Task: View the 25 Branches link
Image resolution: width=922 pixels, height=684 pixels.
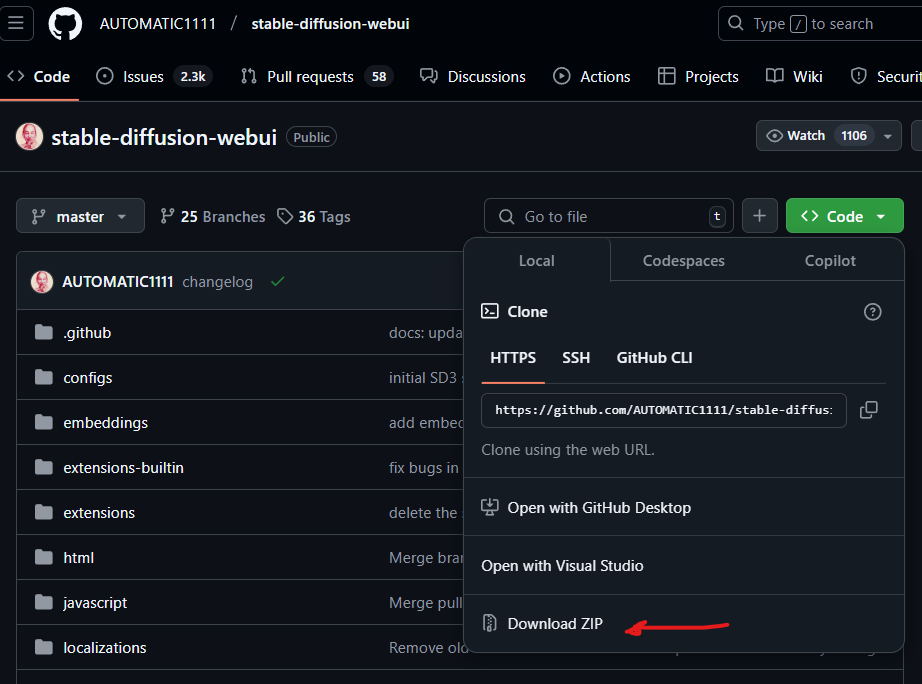Action: [213, 216]
